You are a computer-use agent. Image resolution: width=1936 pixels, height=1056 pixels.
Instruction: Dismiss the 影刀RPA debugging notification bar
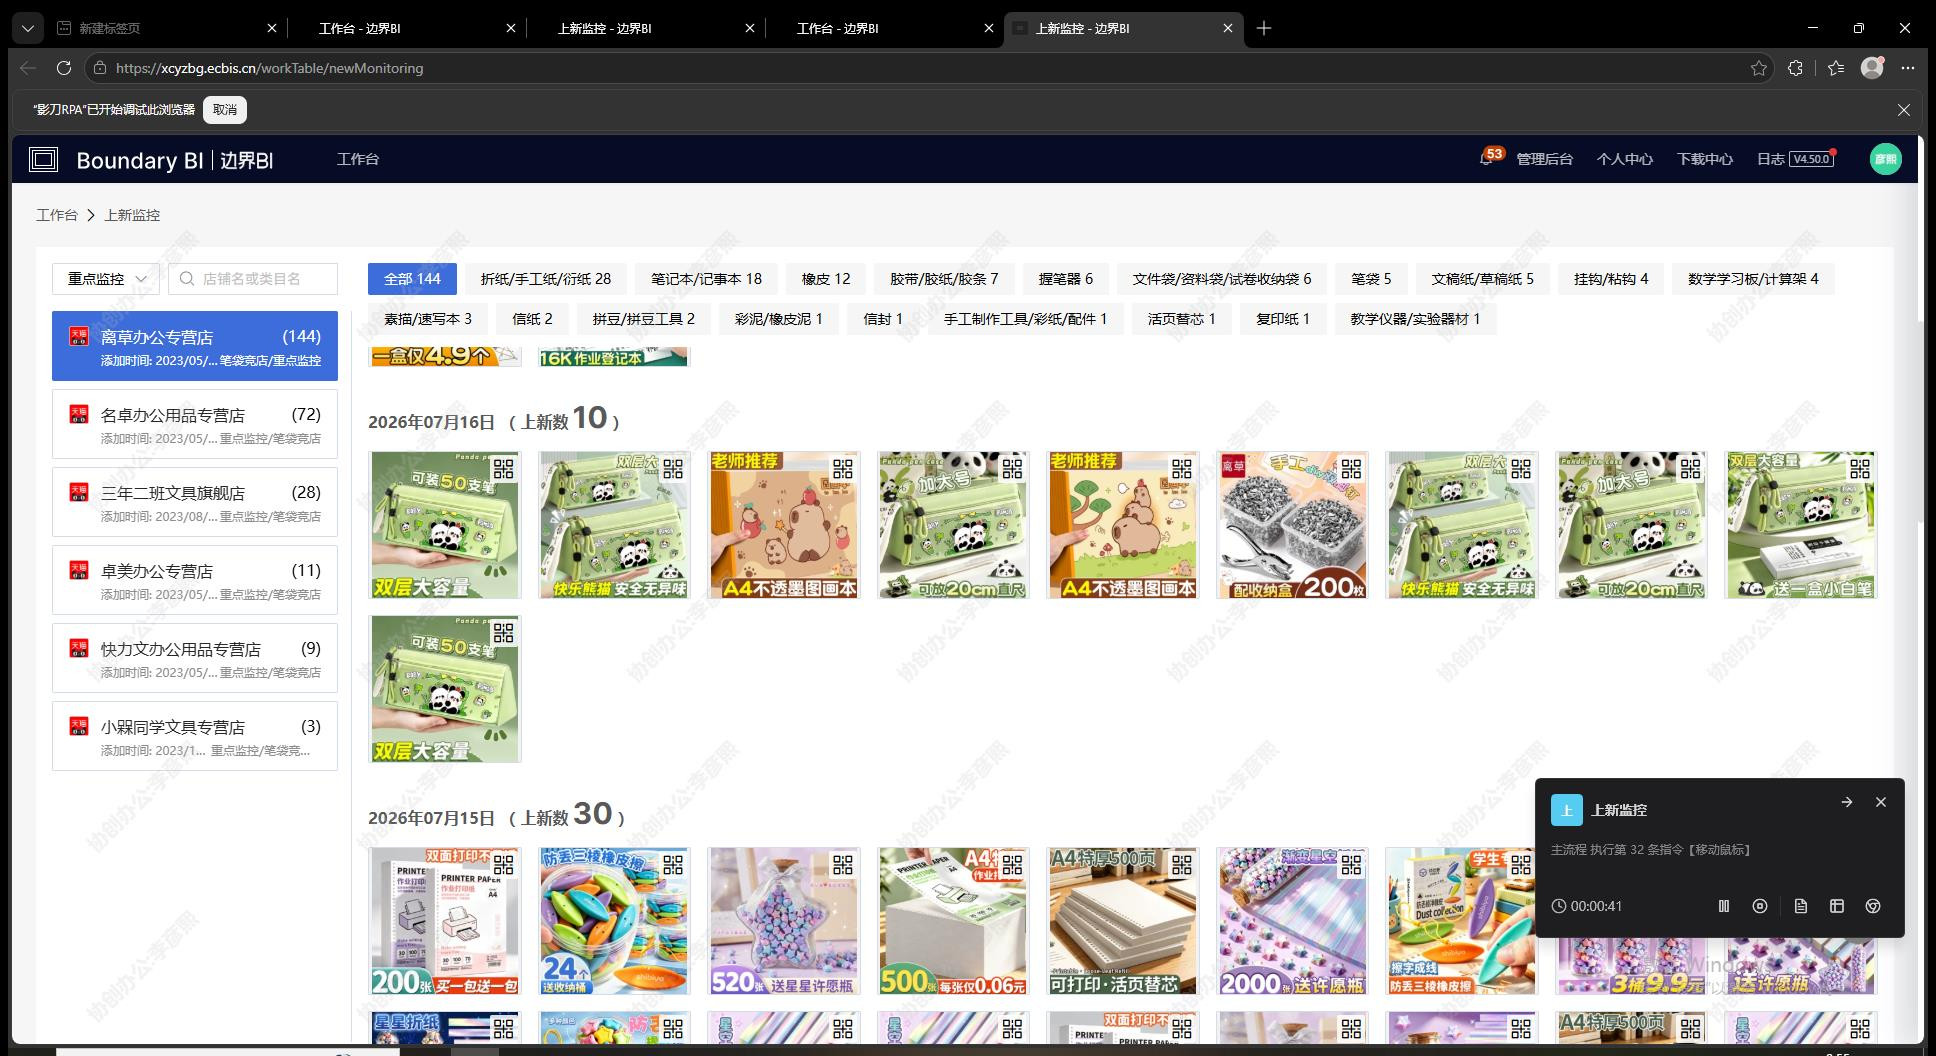pyautogui.click(x=1904, y=110)
